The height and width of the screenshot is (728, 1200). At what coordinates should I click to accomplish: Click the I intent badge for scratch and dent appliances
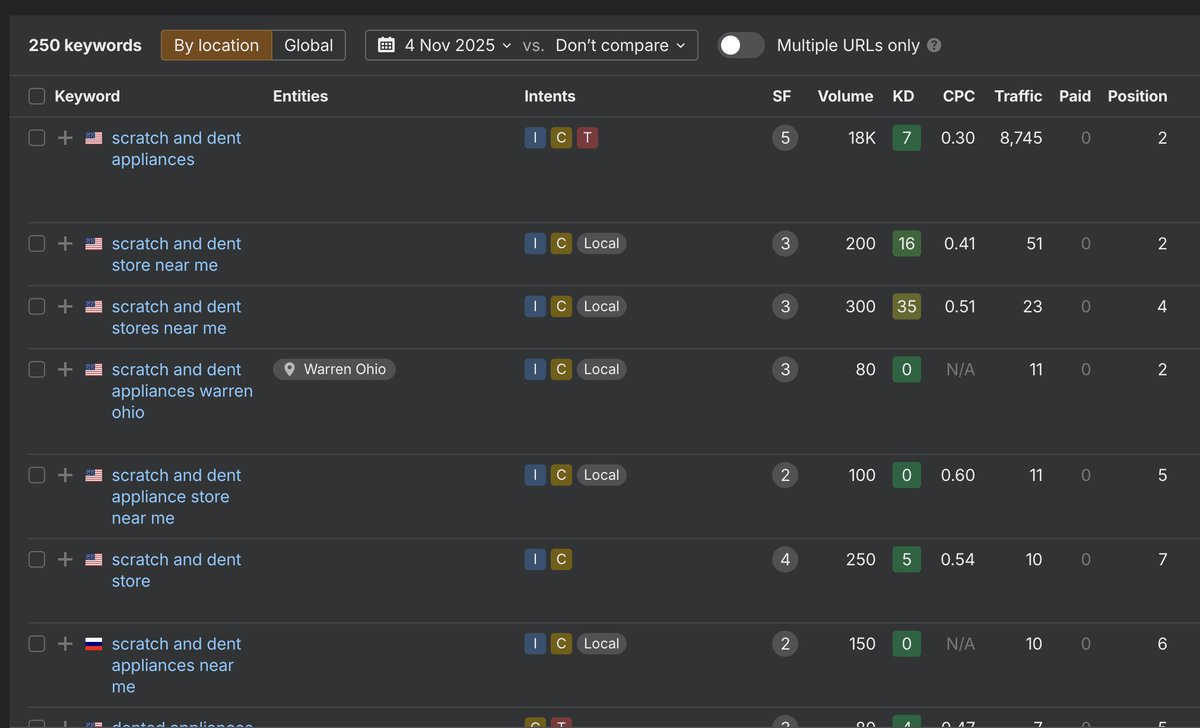pyautogui.click(x=535, y=138)
